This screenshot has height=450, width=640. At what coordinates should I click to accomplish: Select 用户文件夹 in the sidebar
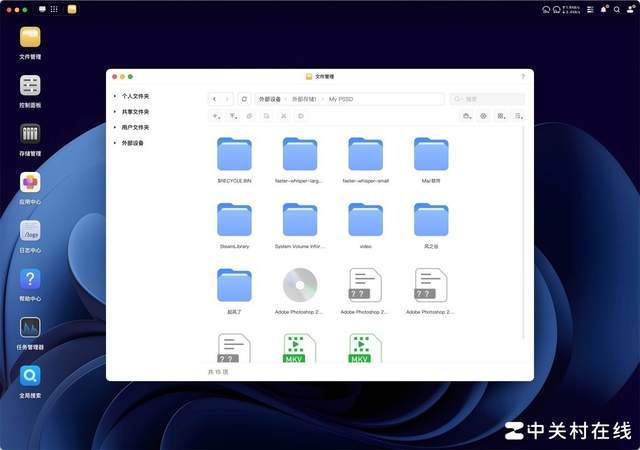136,127
